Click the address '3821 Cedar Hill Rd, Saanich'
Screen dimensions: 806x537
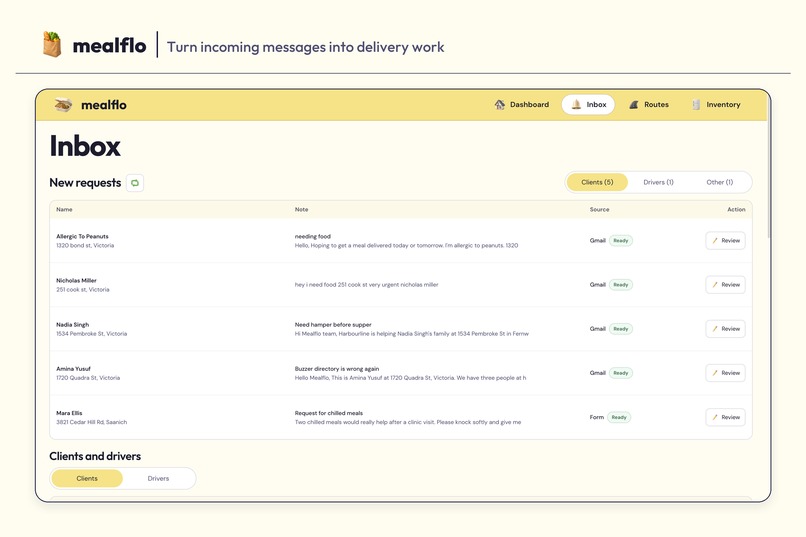[91, 422]
